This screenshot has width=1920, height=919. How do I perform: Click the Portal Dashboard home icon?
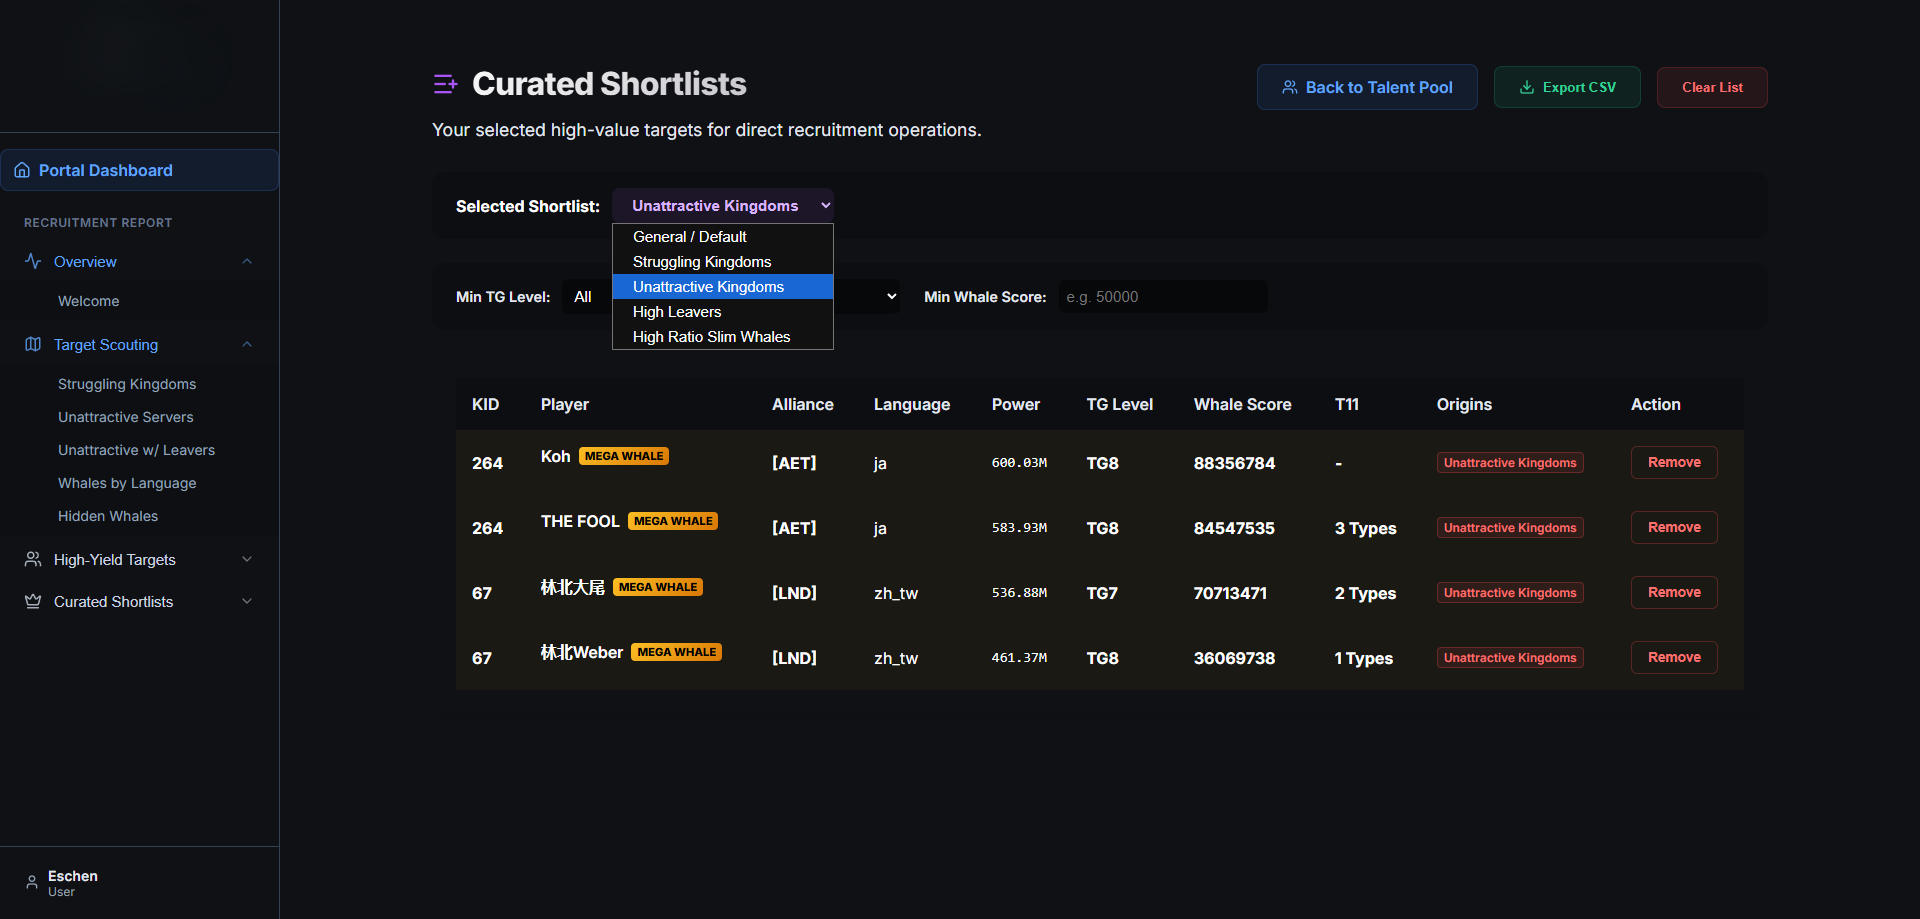point(22,170)
